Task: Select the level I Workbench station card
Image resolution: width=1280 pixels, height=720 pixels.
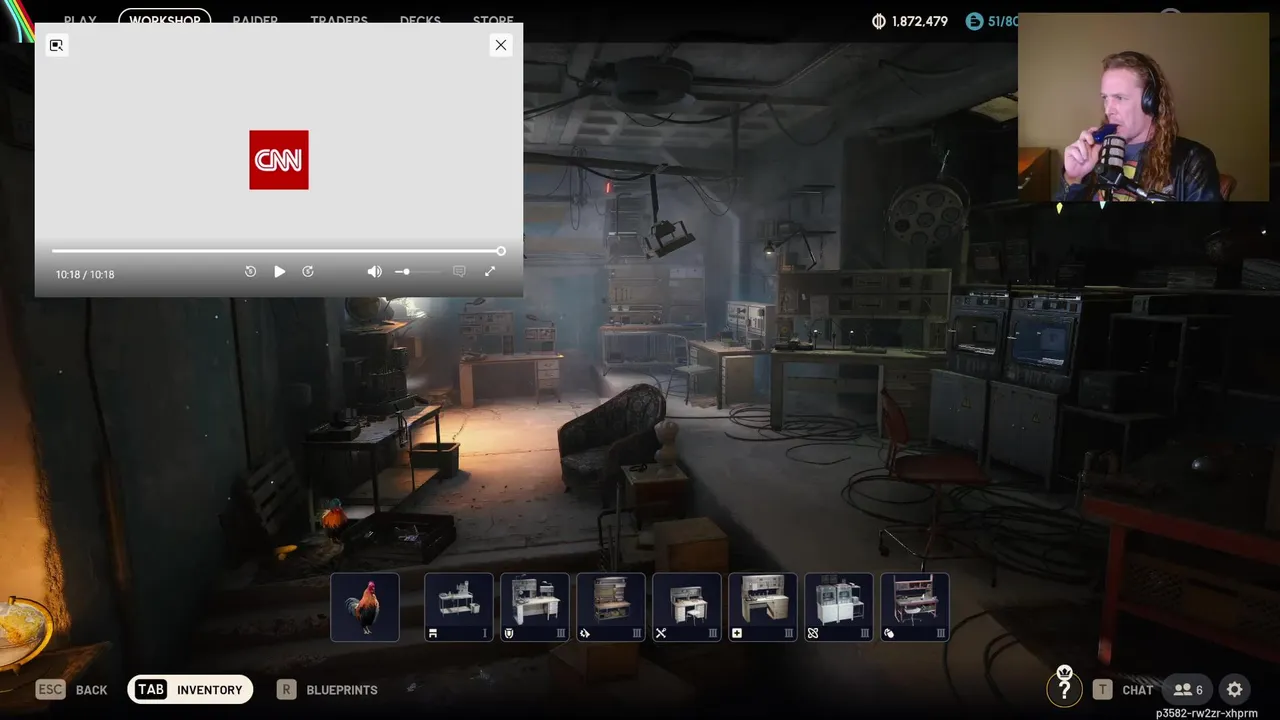Action: coord(459,607)
